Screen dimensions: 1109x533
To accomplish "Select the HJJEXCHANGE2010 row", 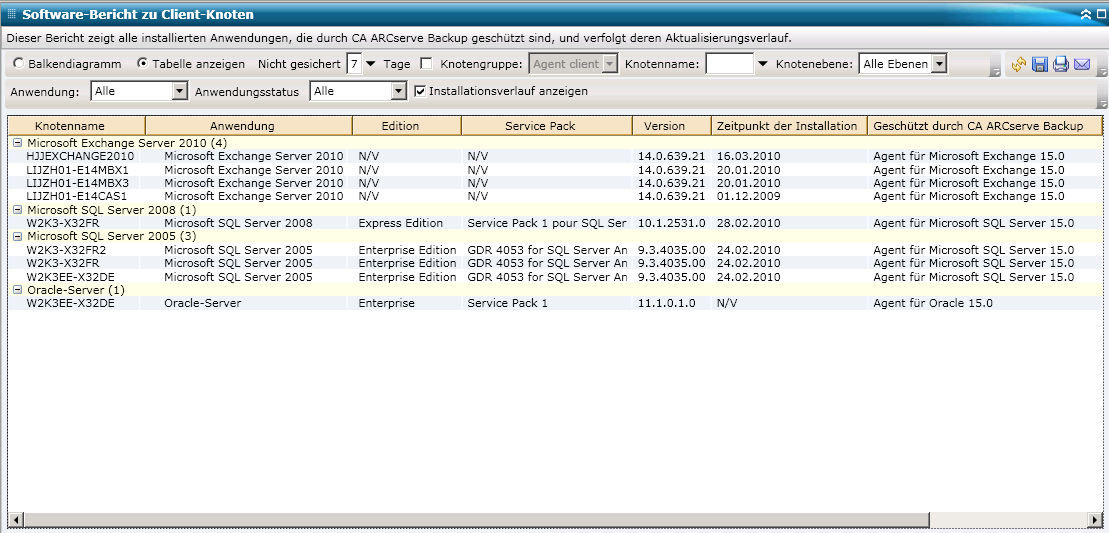I will coord(80,157).
